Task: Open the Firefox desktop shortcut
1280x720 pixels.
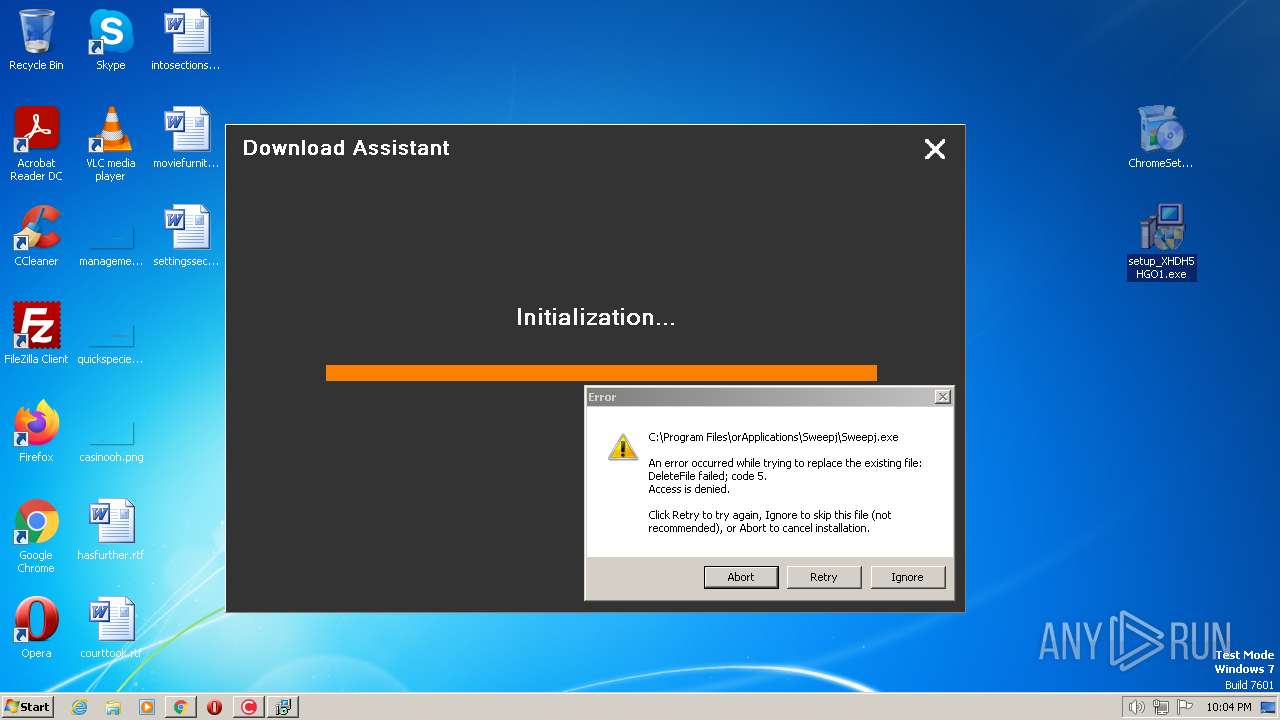Action: [36, 432]
